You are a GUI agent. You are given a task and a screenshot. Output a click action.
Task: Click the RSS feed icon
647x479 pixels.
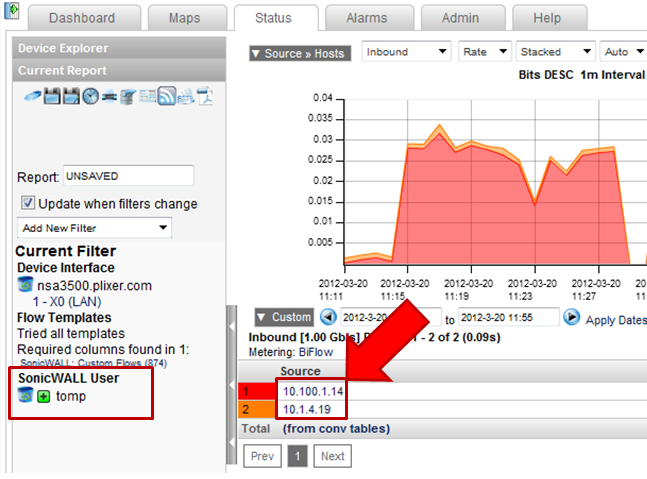168,96
